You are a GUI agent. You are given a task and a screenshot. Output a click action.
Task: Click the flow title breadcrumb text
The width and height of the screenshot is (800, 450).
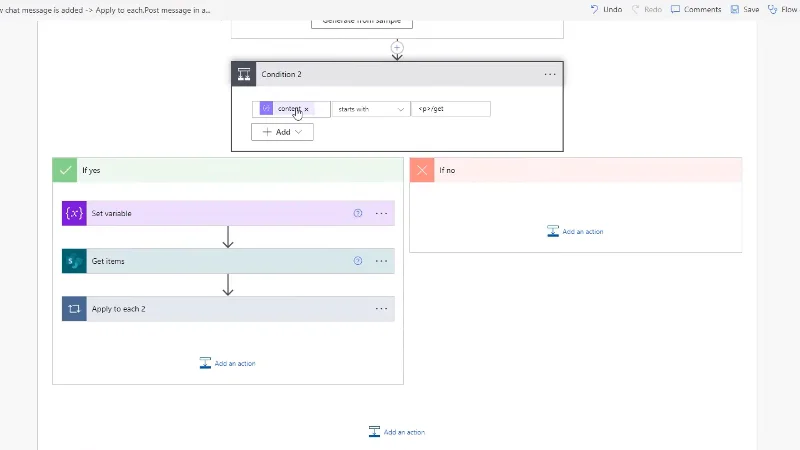105,10
